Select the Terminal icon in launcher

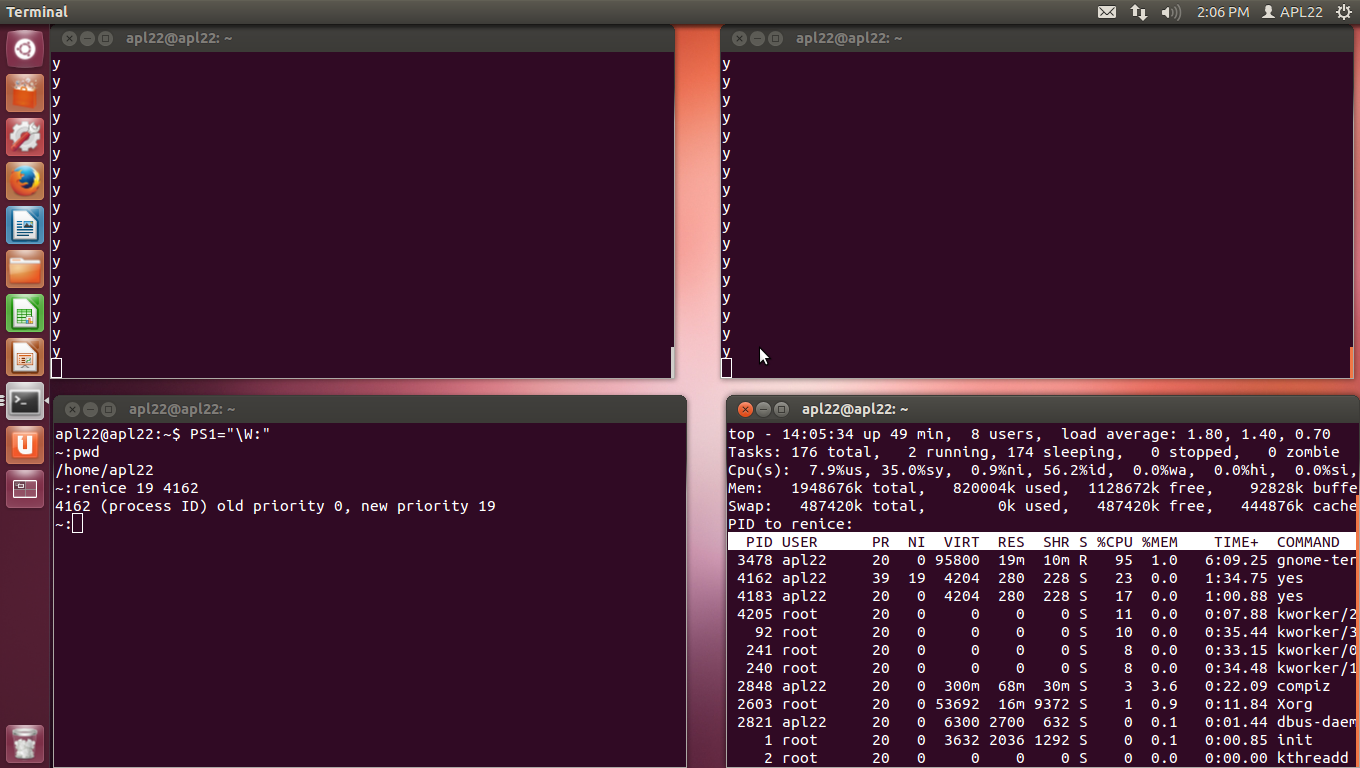[25, 400]
